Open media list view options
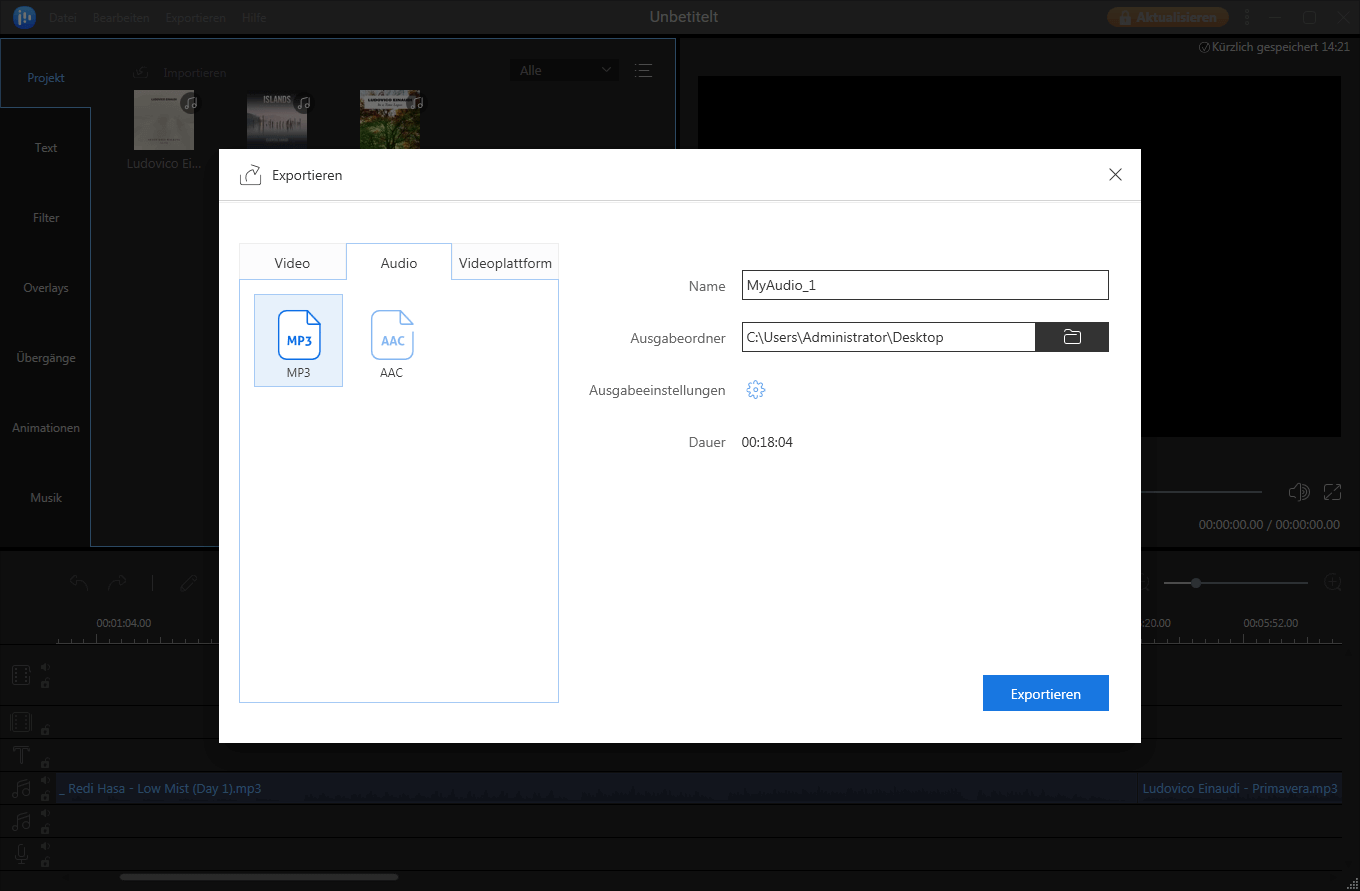Image resolution: width=1360 pixels, height=891 pixels. pyautogui.click(x=643, y=70)
